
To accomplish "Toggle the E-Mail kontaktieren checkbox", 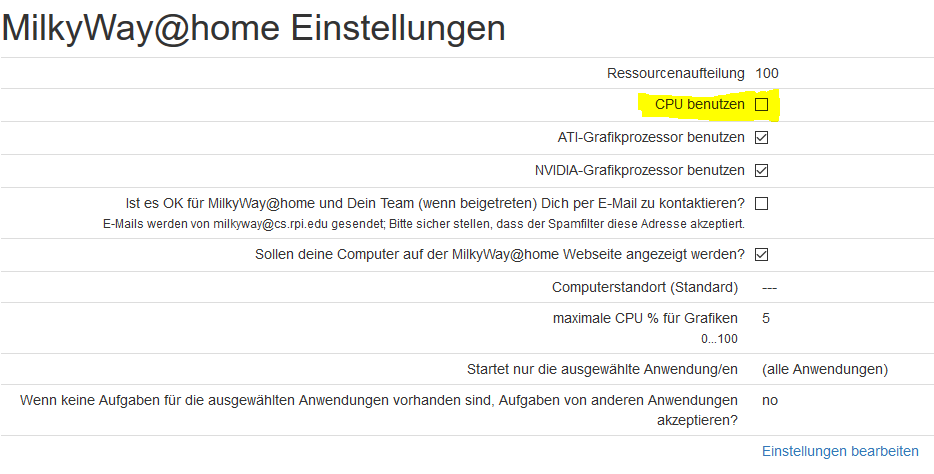I will click(761, 204).
